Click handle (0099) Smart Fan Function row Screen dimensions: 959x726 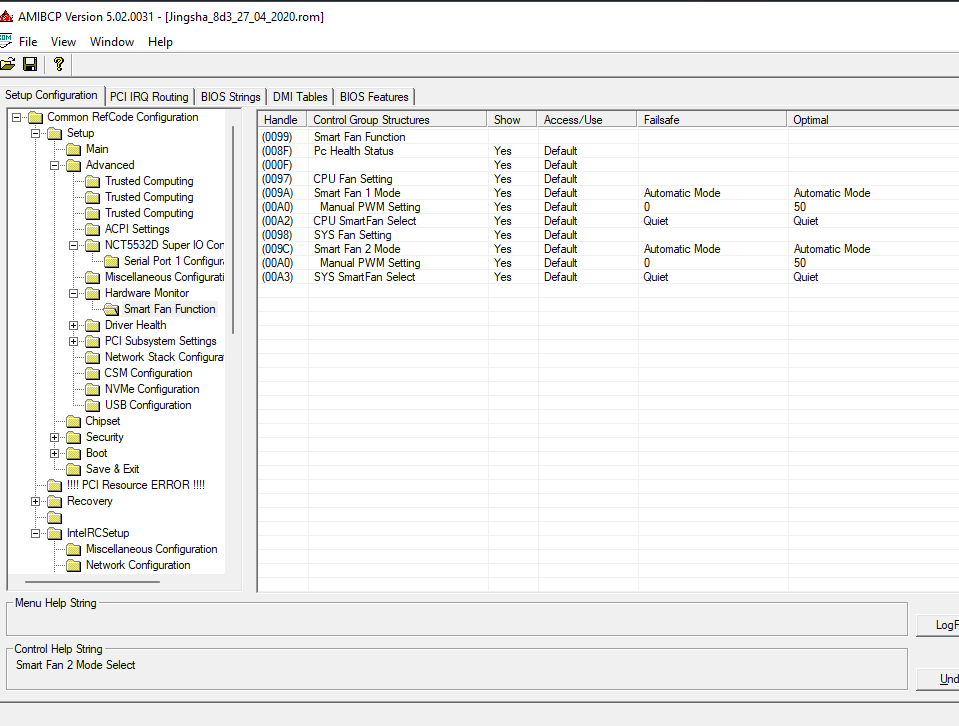pyautogui.click(x=609, y=137)
